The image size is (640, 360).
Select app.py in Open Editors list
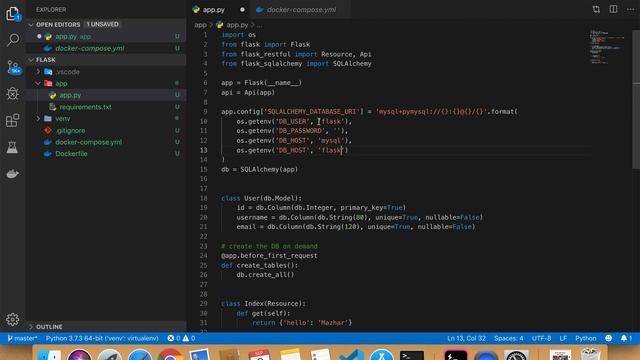coord(106,36)
